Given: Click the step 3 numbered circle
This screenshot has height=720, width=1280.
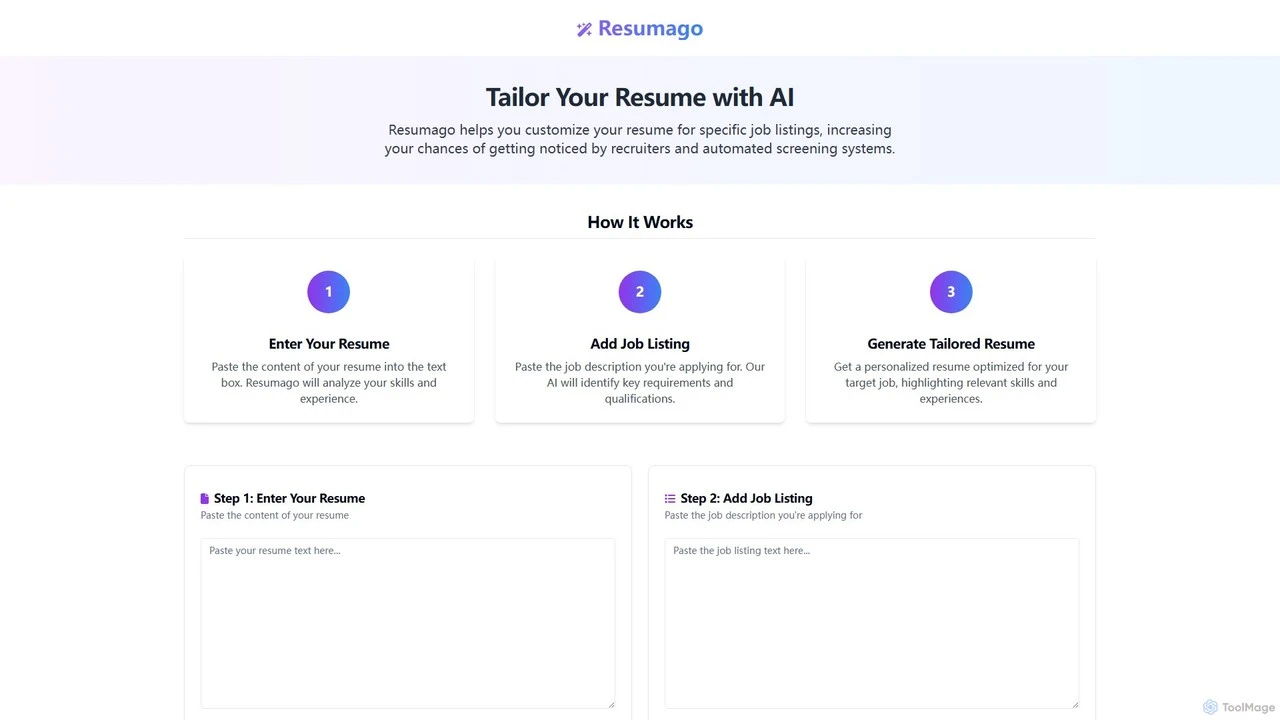Looking at the screenshot, I should [951, 292].
